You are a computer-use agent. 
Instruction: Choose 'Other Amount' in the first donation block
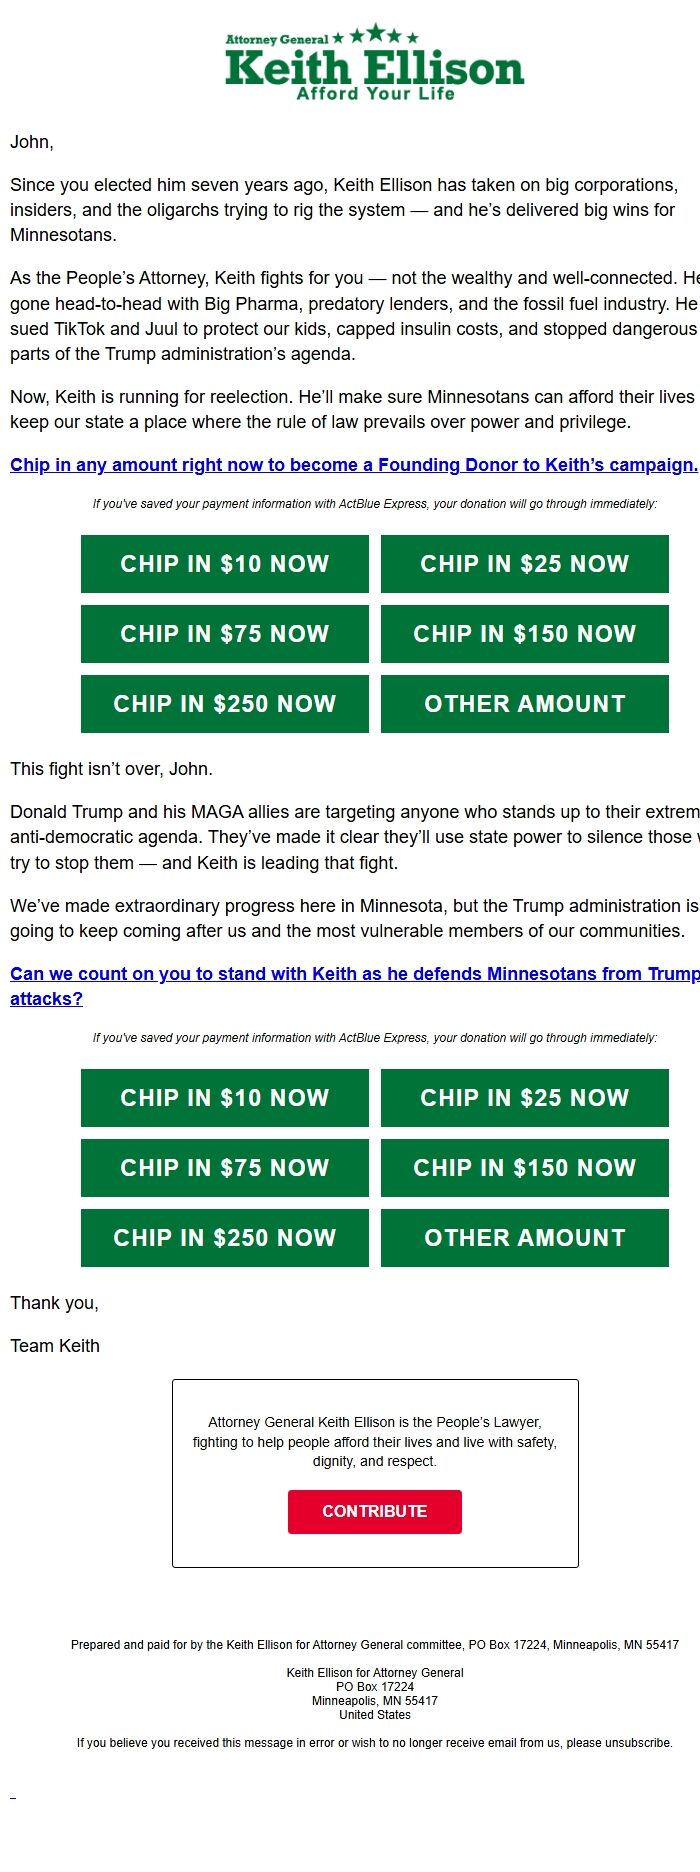pos(524,704)
